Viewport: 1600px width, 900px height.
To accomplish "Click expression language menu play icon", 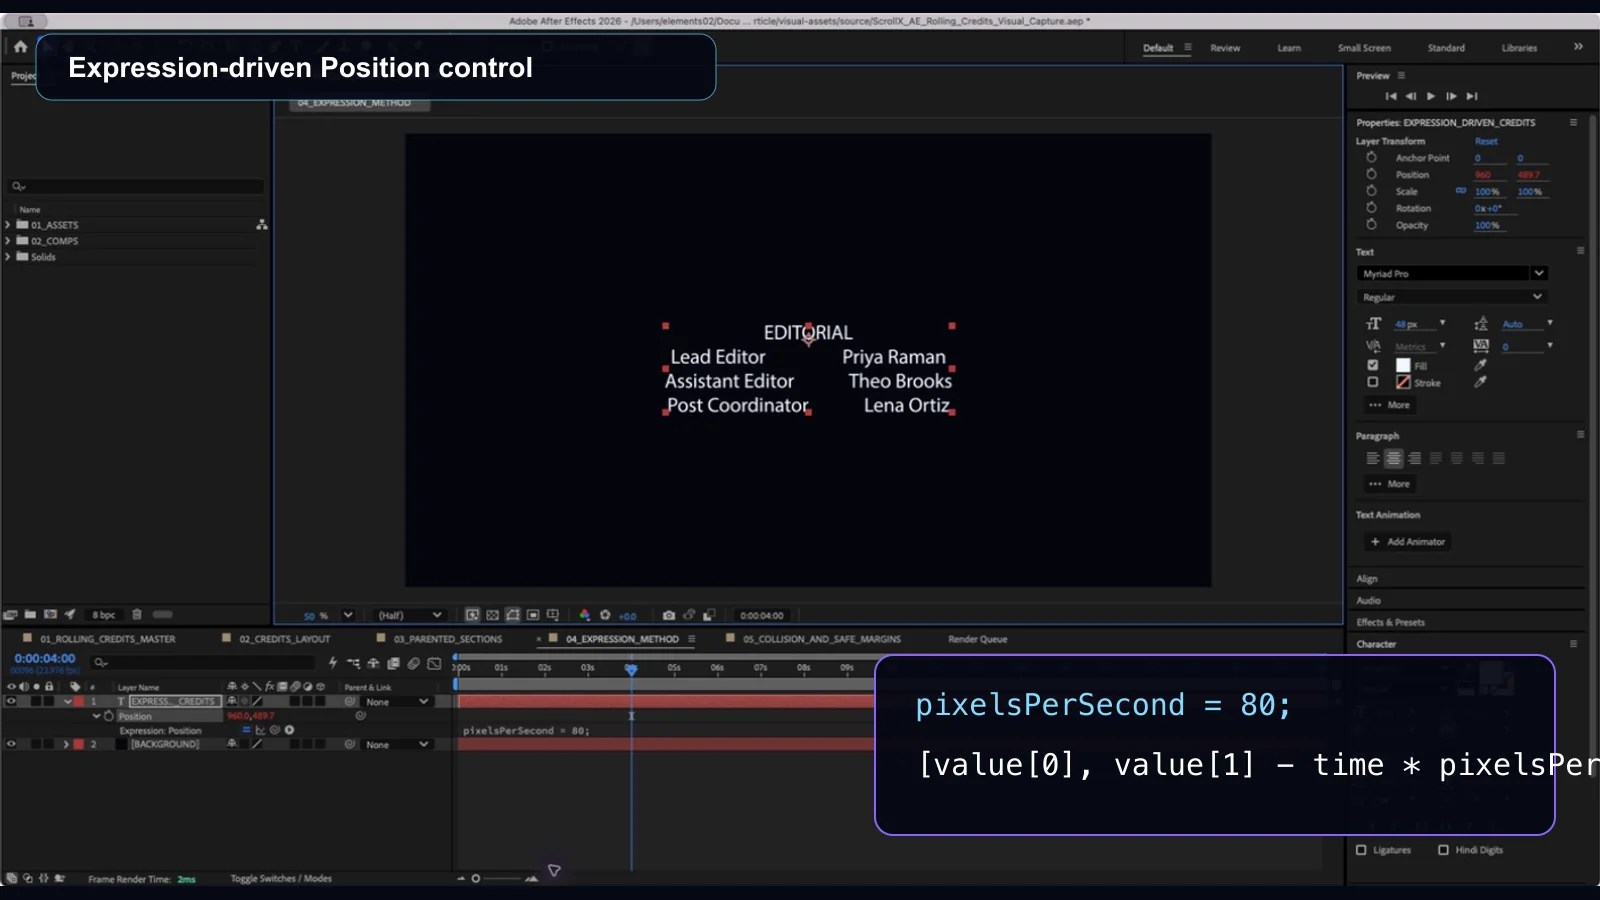I will pos(290,730).
